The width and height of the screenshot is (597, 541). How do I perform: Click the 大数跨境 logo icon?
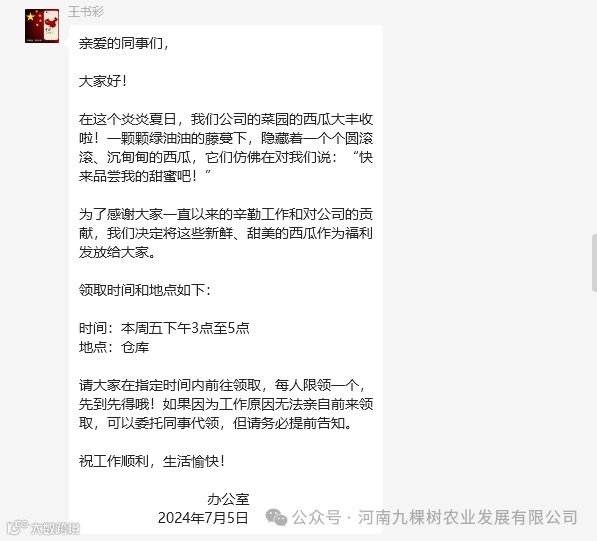pyautogui.click(x=18, y=527)
